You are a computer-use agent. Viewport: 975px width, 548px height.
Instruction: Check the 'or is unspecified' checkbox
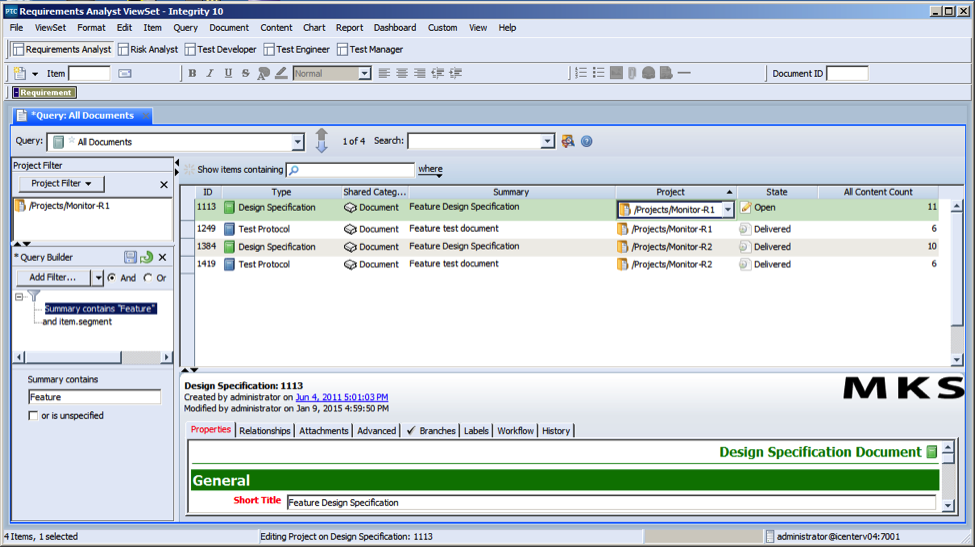pos(33,416)
